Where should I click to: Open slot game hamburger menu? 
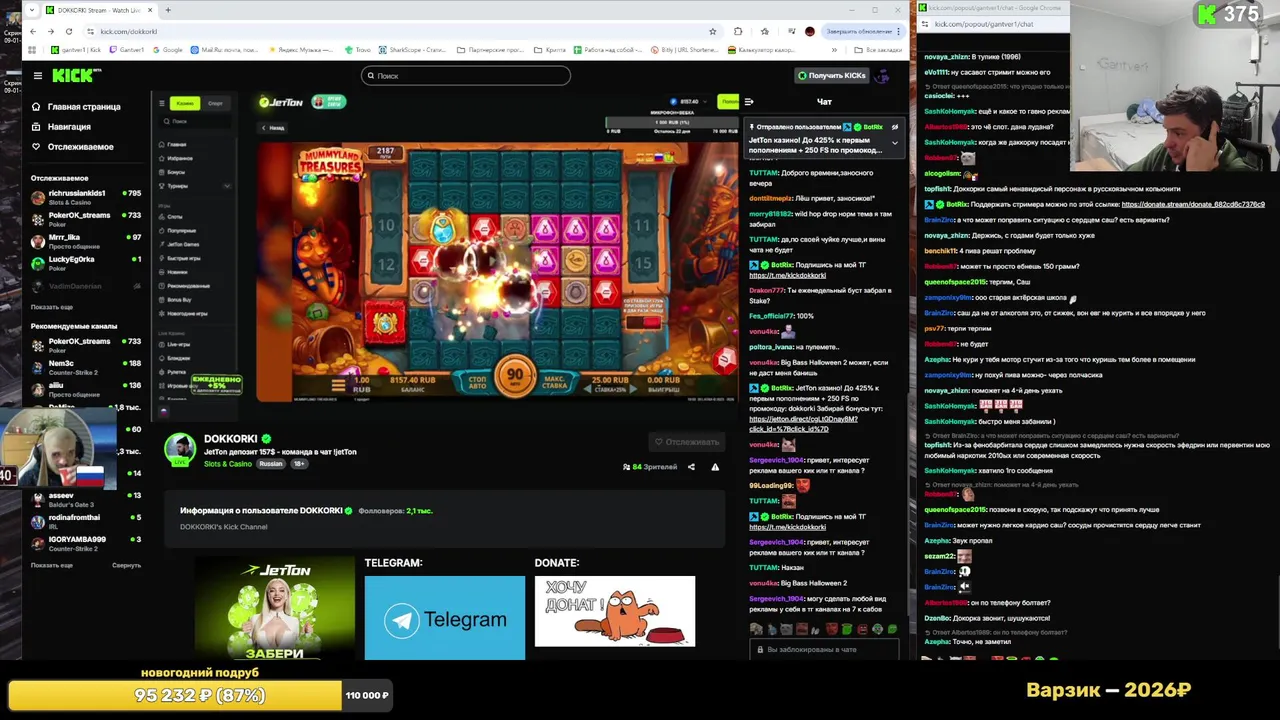point(338,384)
